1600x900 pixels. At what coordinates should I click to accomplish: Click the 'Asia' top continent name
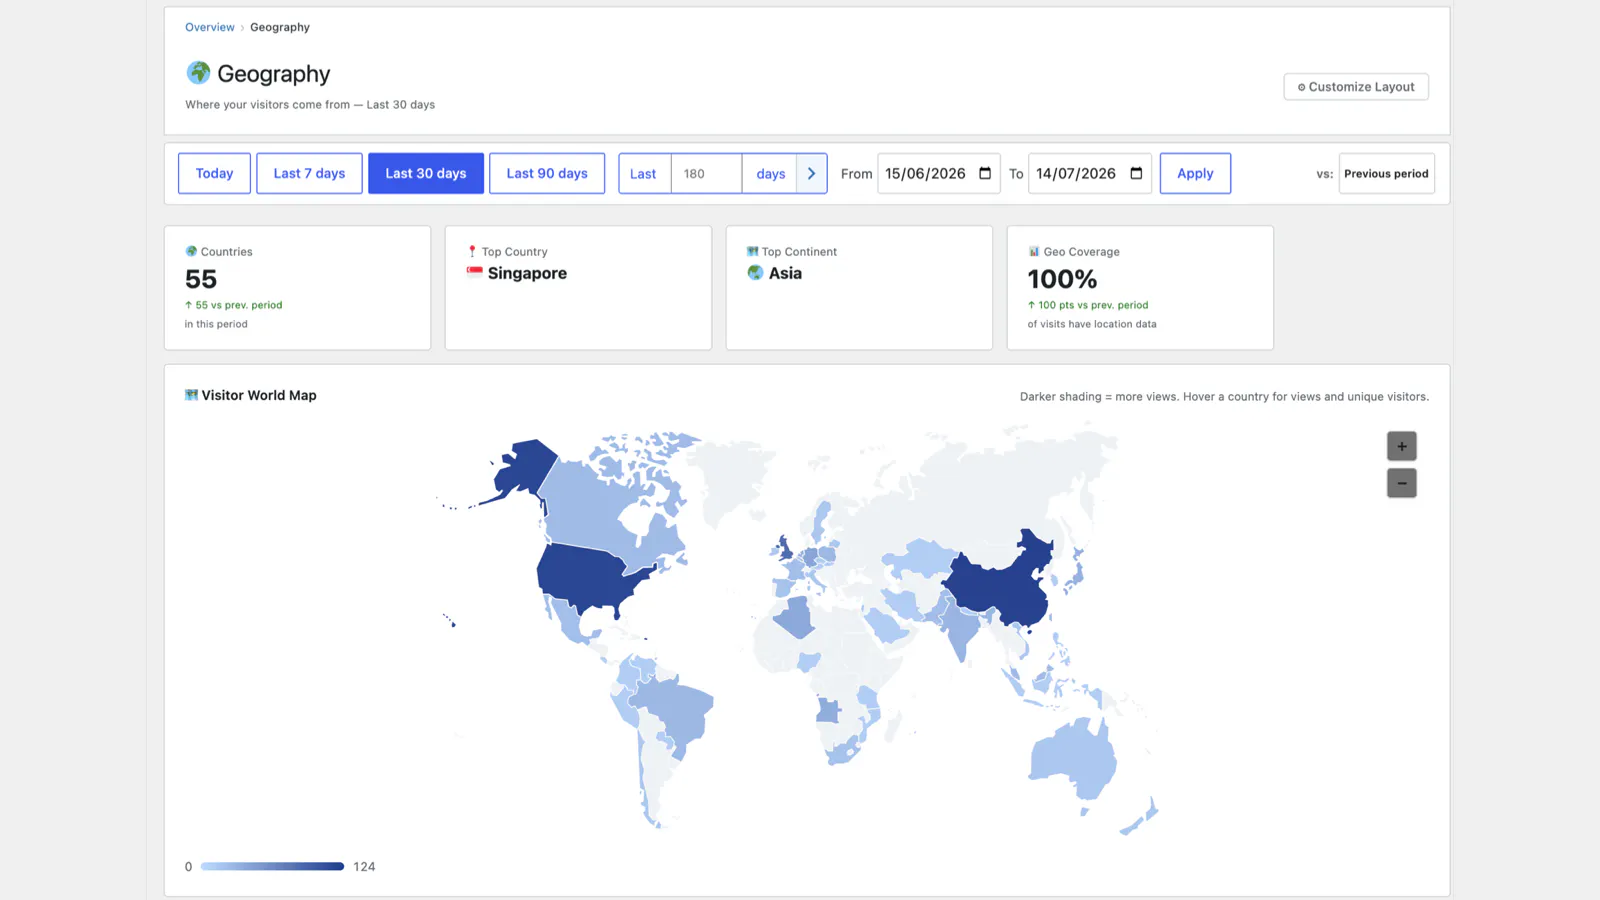pos(785,273)
